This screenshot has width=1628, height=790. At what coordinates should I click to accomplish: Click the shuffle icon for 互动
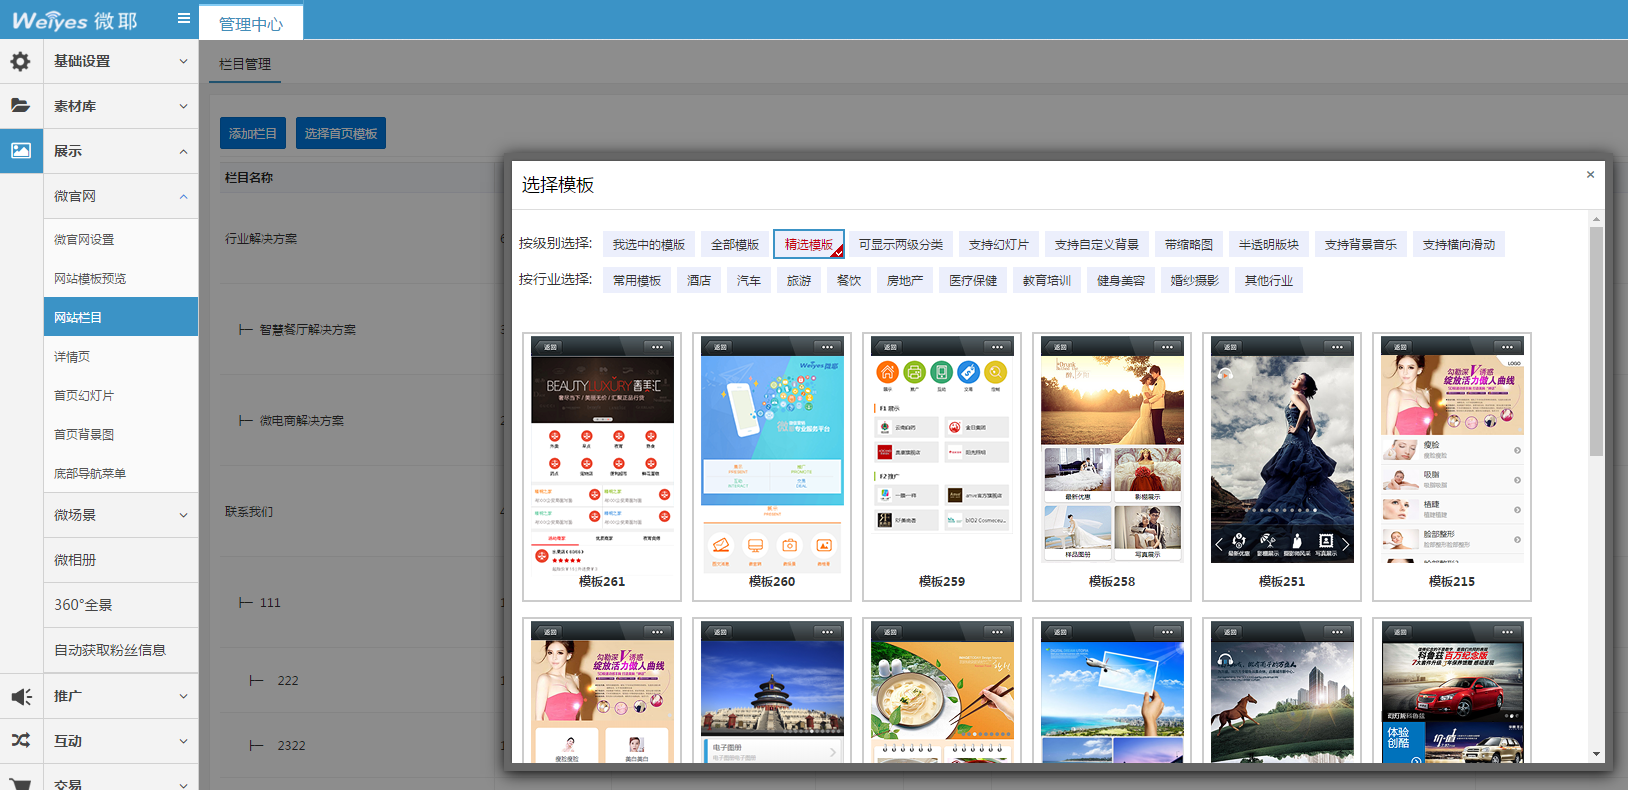point(21,741)
